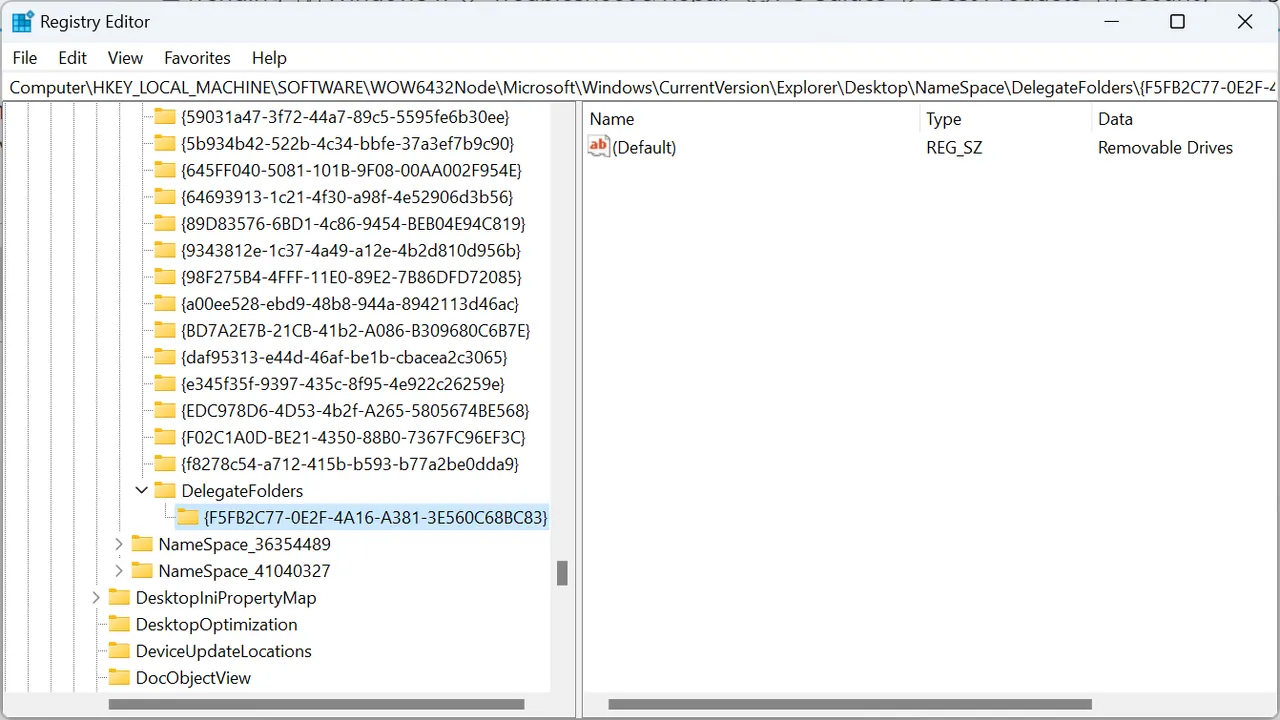Screen dimensions: 1280x720
Task: Select the {F5FB2C77-0E2F-4A16-A381-3E560C68BC83} key label
Action: (375, 517)
